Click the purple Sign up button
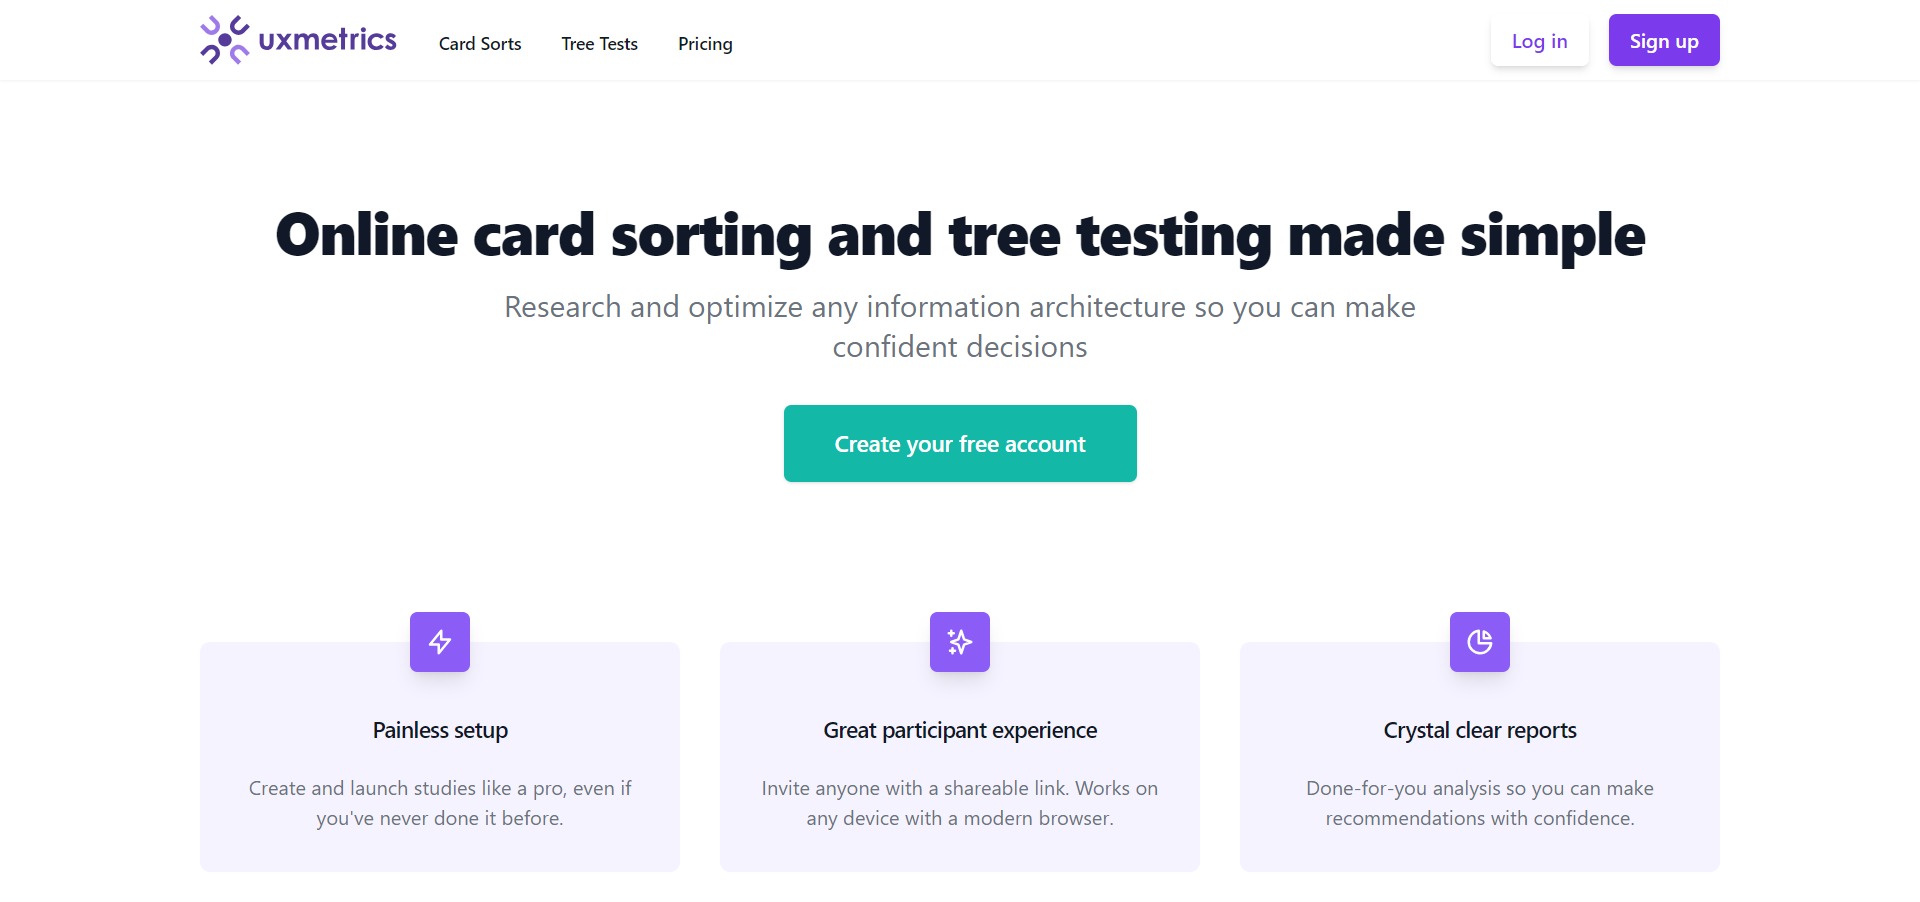The height and width of the screenshot is (902, 1920). (1664, 41)
